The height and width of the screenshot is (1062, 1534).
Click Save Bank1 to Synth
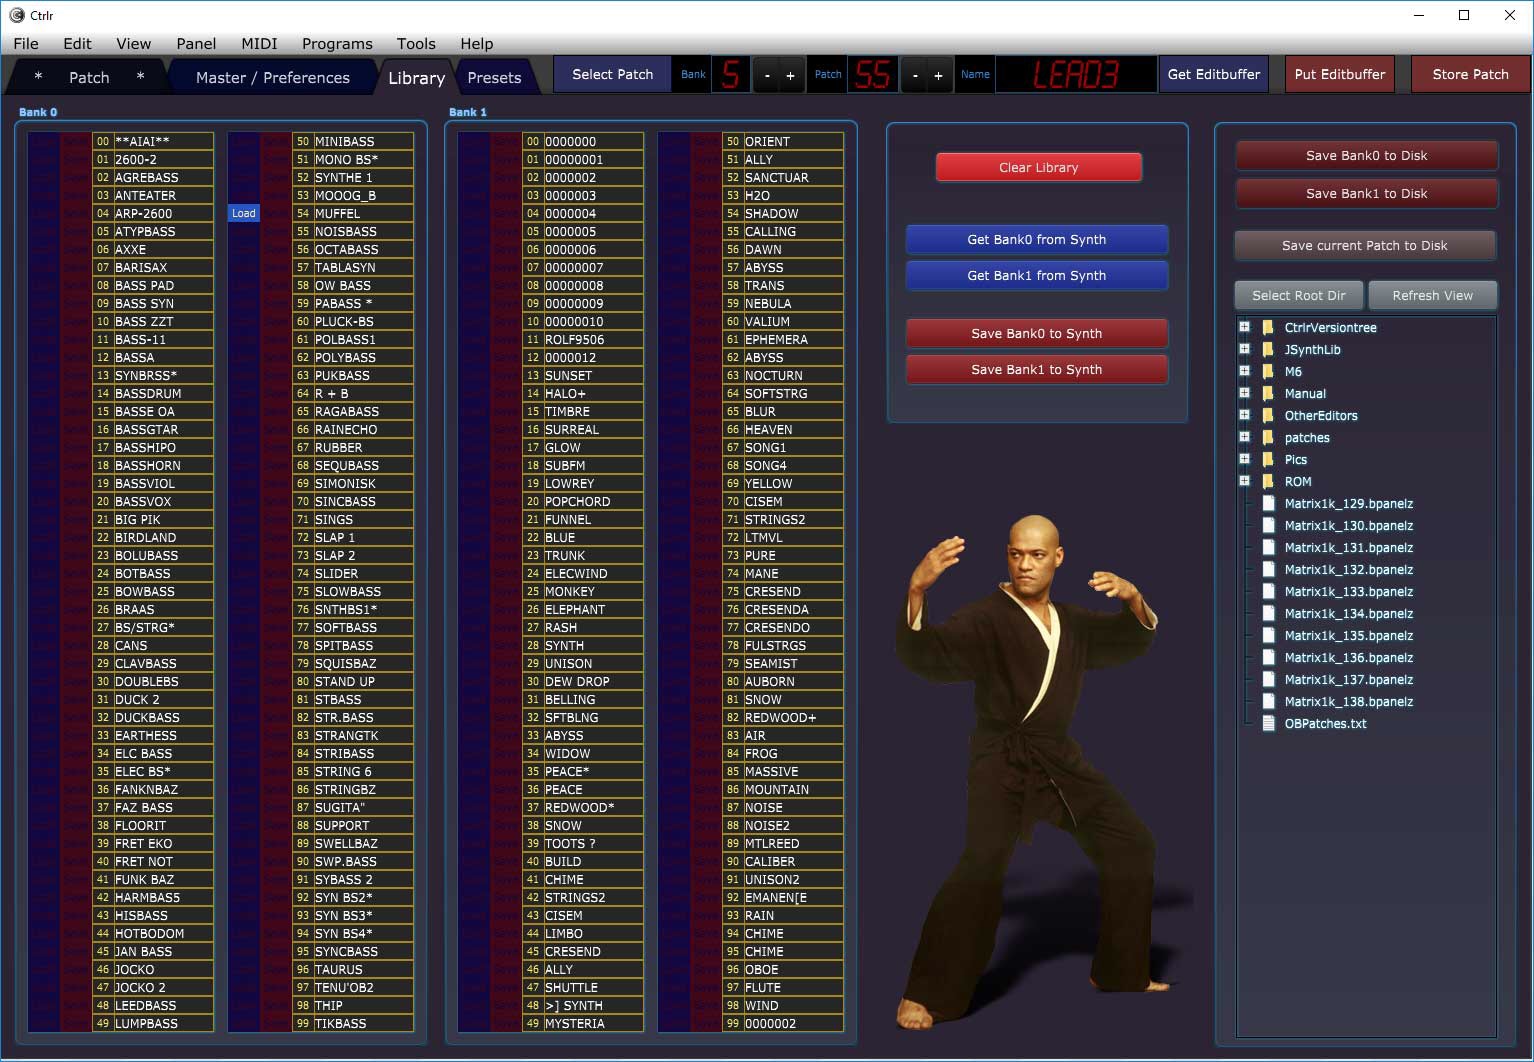(x=1037, y=370)
